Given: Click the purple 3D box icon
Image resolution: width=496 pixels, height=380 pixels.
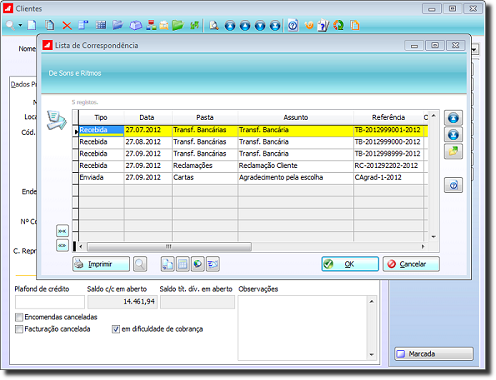Looking at the screenshot, I should tap(136, 25).
